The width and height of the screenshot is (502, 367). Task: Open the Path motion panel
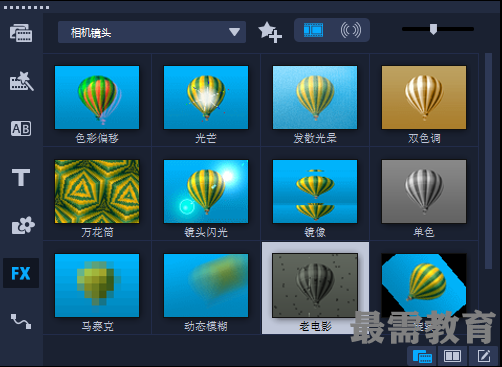point(21,321)
